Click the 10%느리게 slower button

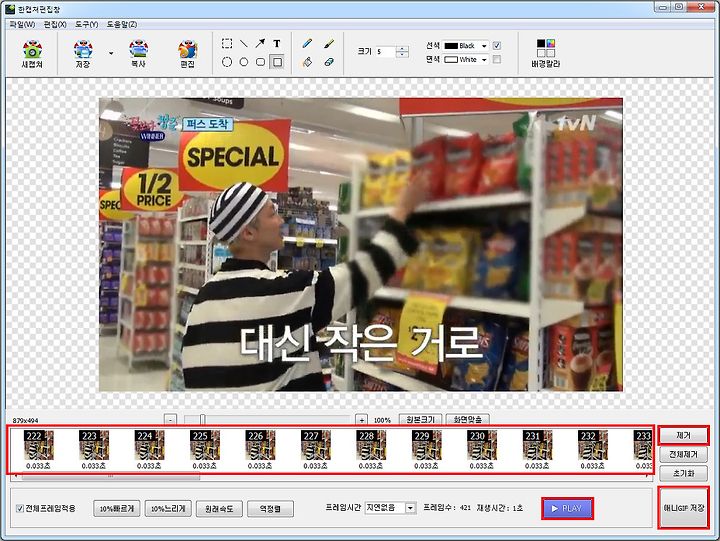pos(168,508)
